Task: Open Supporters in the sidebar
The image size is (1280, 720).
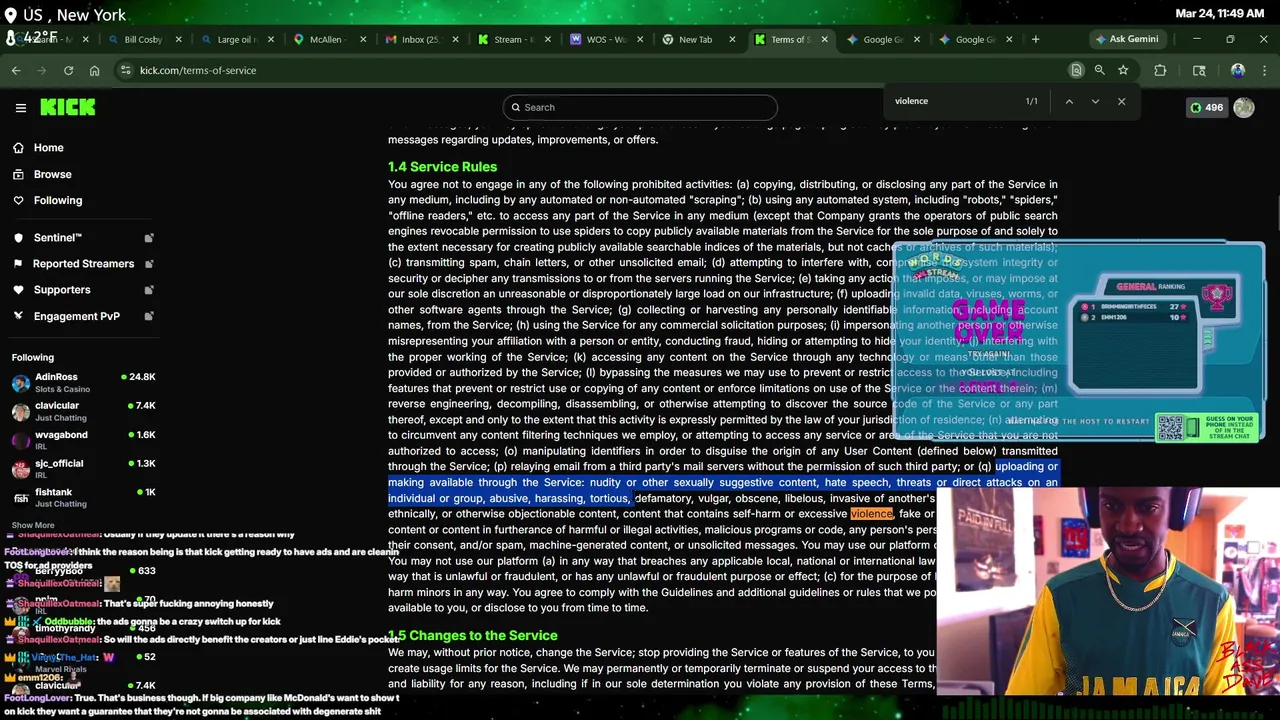Action: [61, 290]
